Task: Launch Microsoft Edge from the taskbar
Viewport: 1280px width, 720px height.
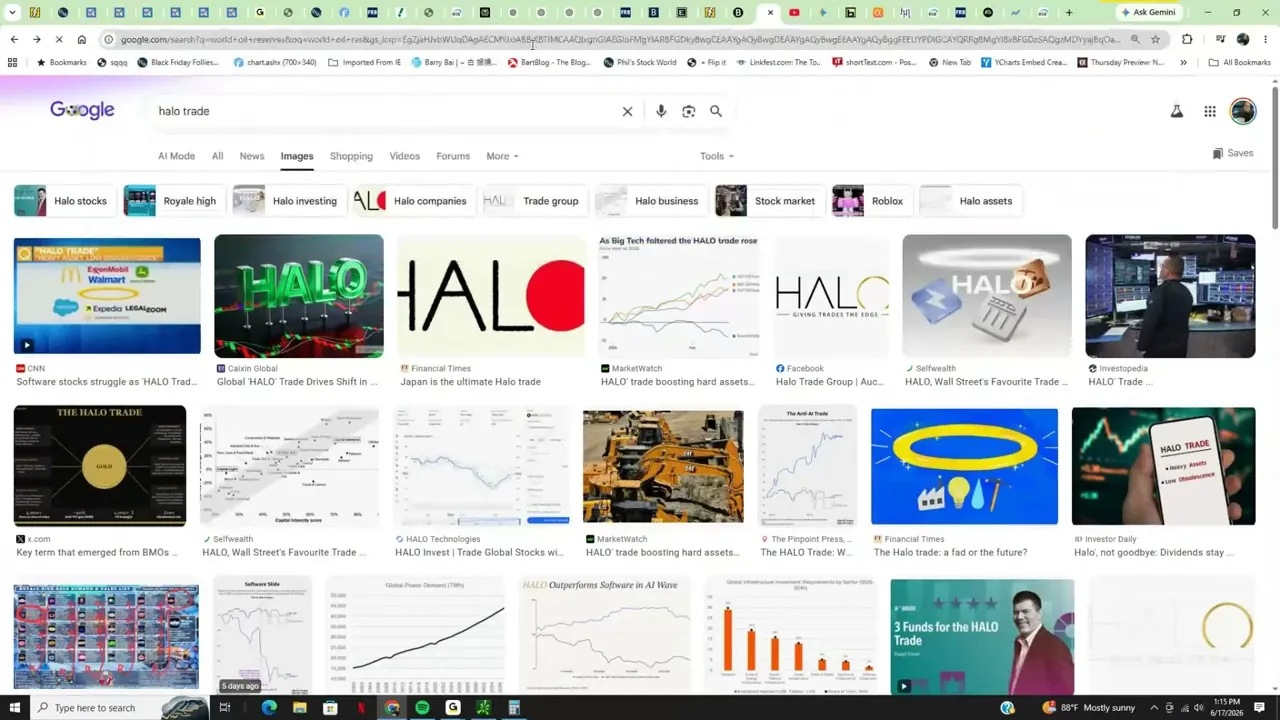Action: point(269,708)
